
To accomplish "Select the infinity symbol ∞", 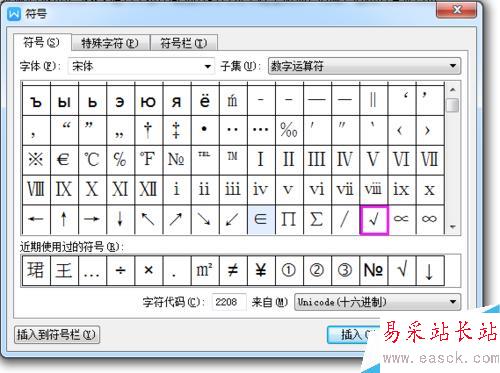I will click(x=430, y=220).
